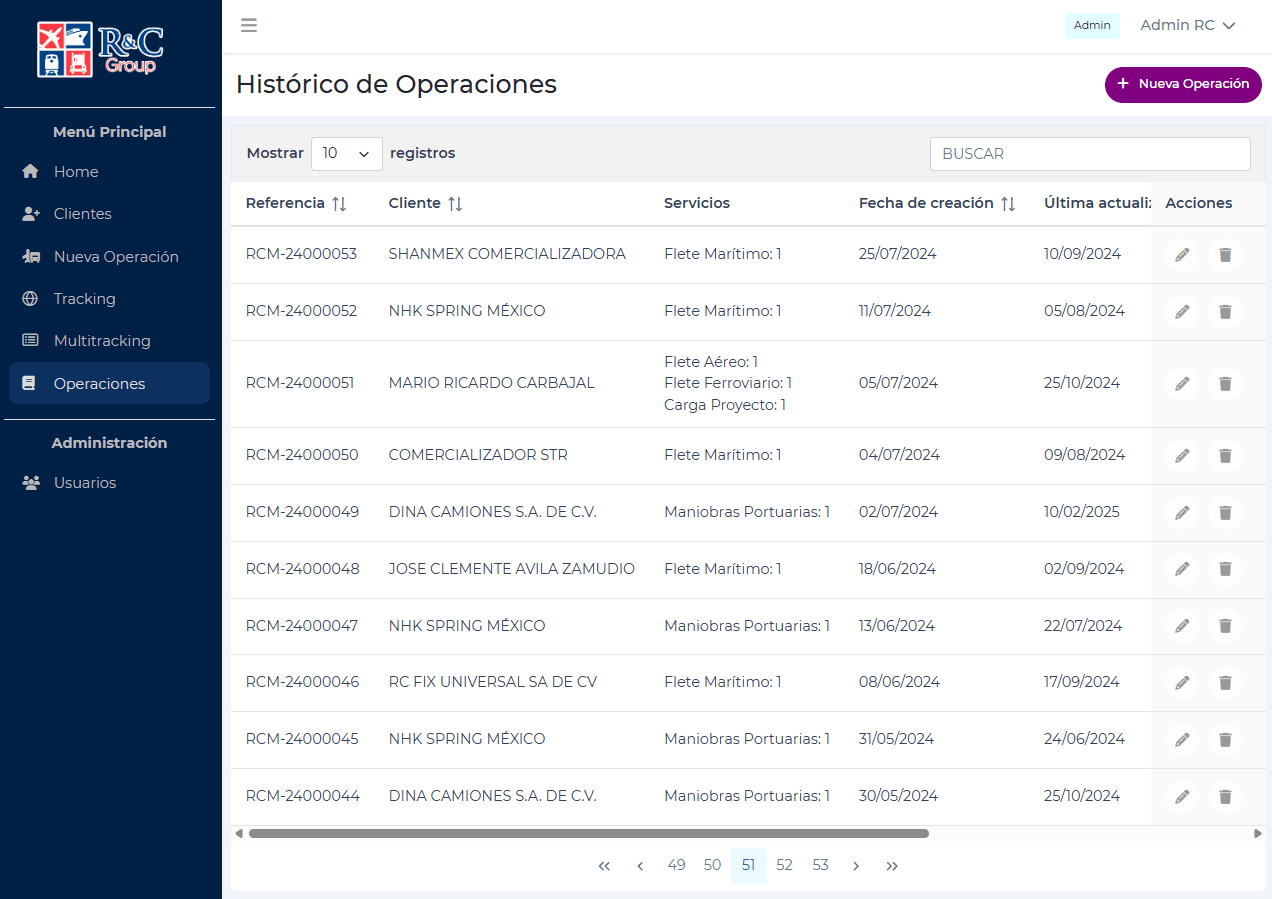This screenshot has width=1272, height=899.
Task: Go to page 50
Action: pos(712,866)
